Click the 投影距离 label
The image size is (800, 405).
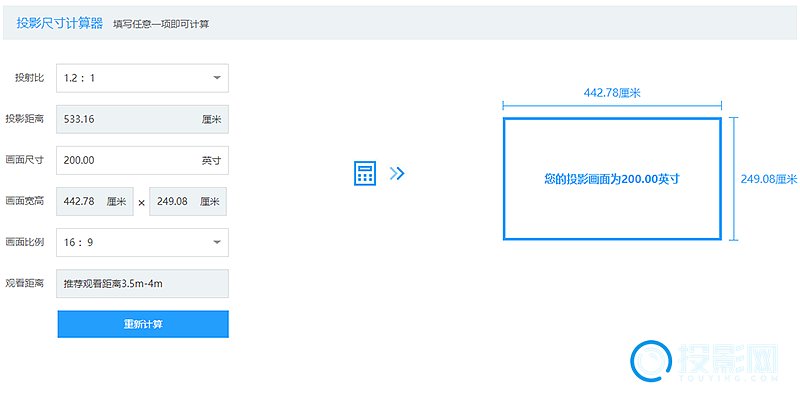click(24, 119)
